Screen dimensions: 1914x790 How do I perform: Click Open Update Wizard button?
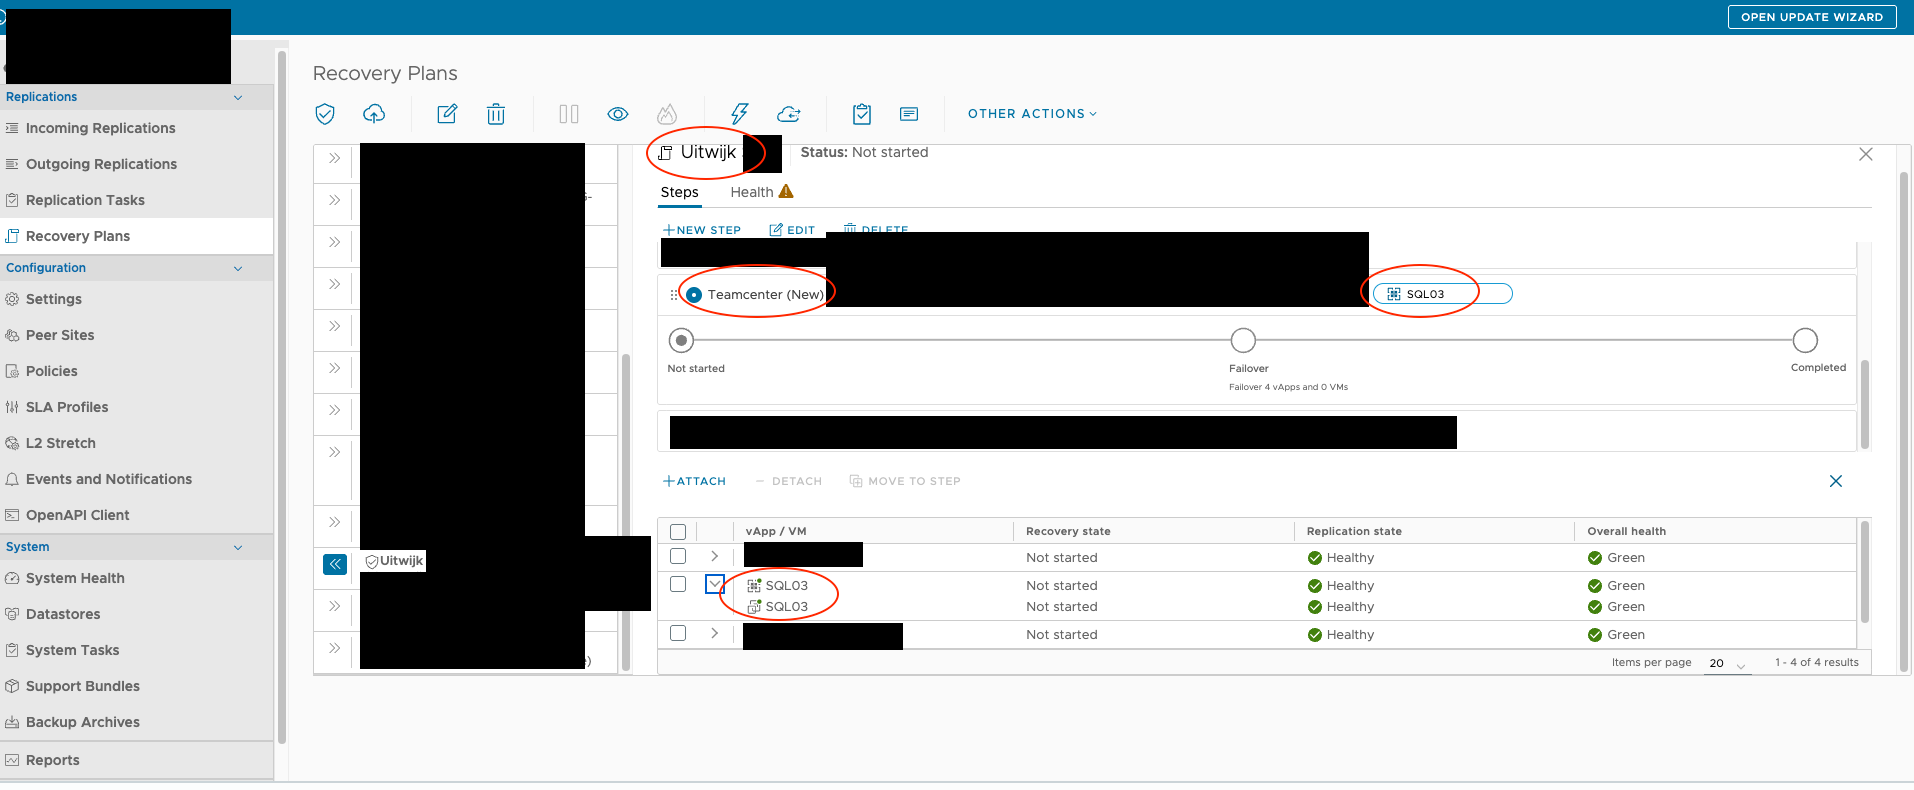point(1811,17)
